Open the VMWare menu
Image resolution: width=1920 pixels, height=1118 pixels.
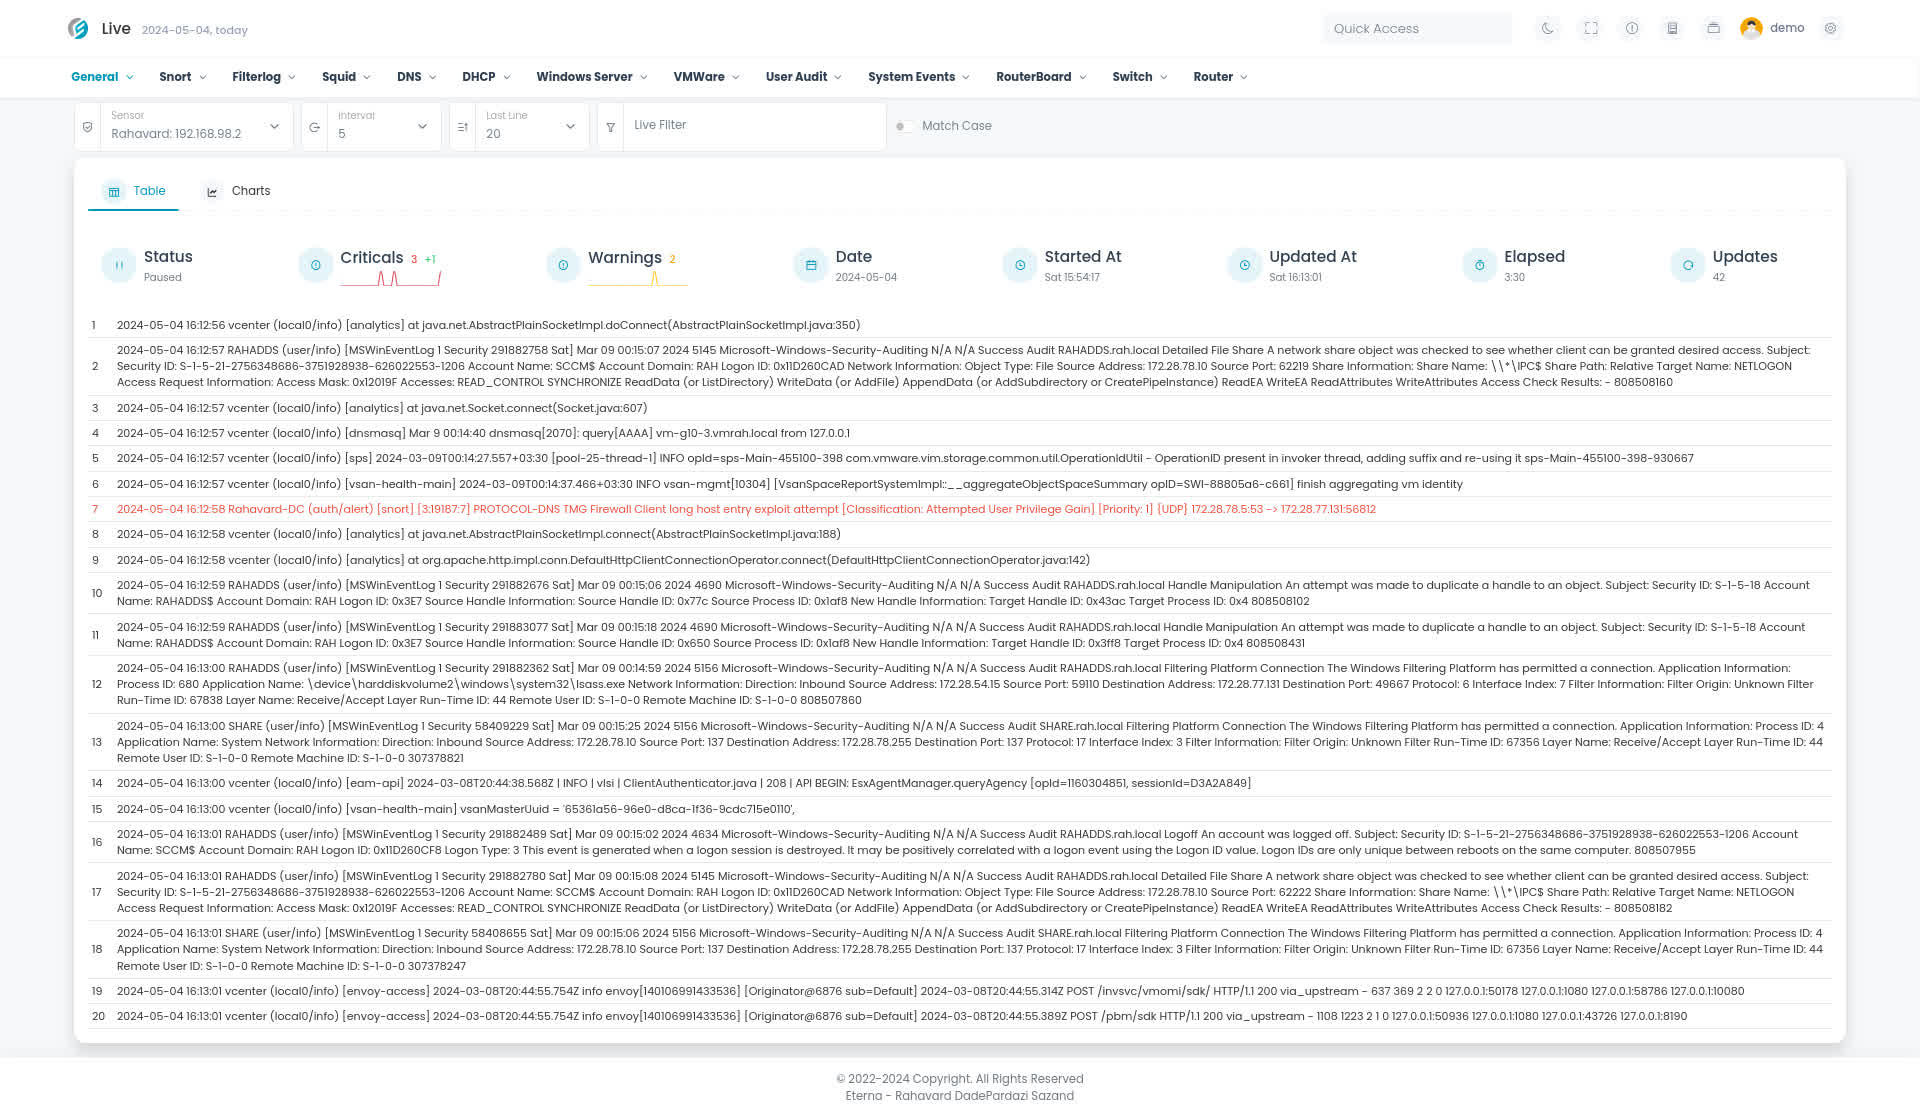pyautogui.click(x=707, y=77)
